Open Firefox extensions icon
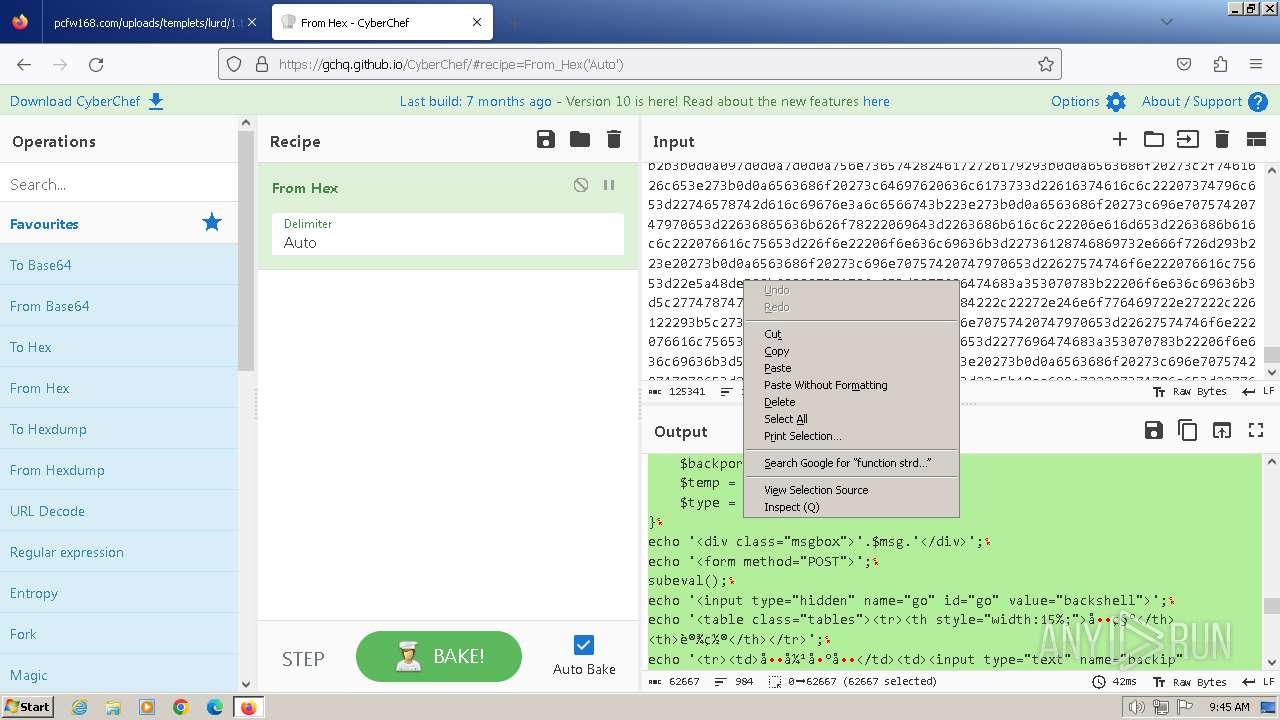1280x720 pixels. pyautogui.click(x=1220, y=64)
